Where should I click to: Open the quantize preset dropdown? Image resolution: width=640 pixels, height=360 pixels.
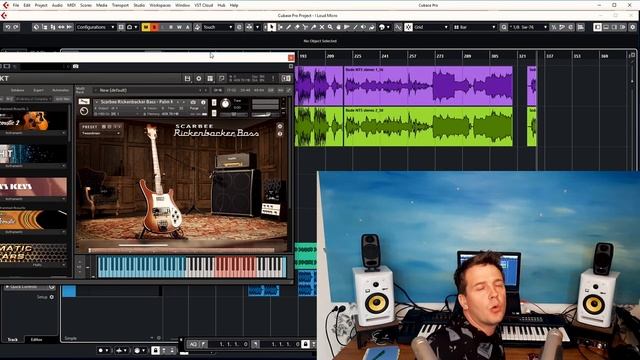click(x=529, y=27)
